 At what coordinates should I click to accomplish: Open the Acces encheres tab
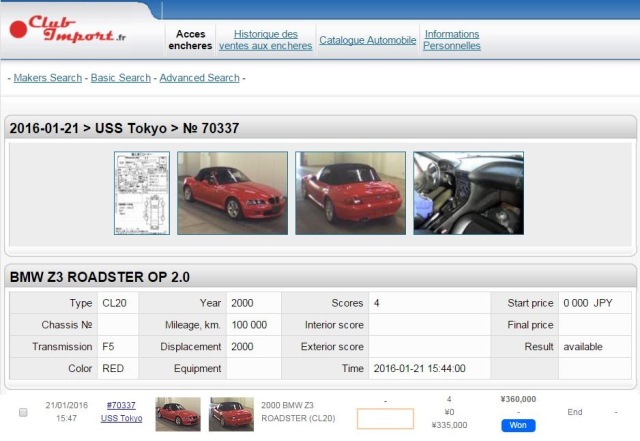190,40
